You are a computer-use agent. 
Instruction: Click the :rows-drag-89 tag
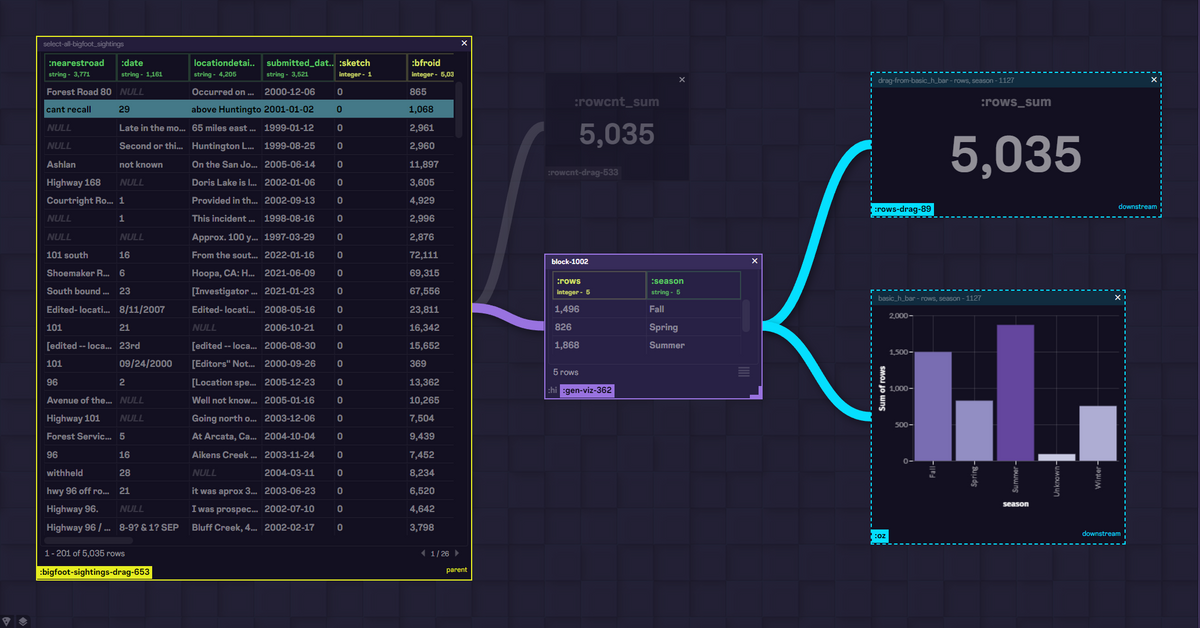click(901, 208)
